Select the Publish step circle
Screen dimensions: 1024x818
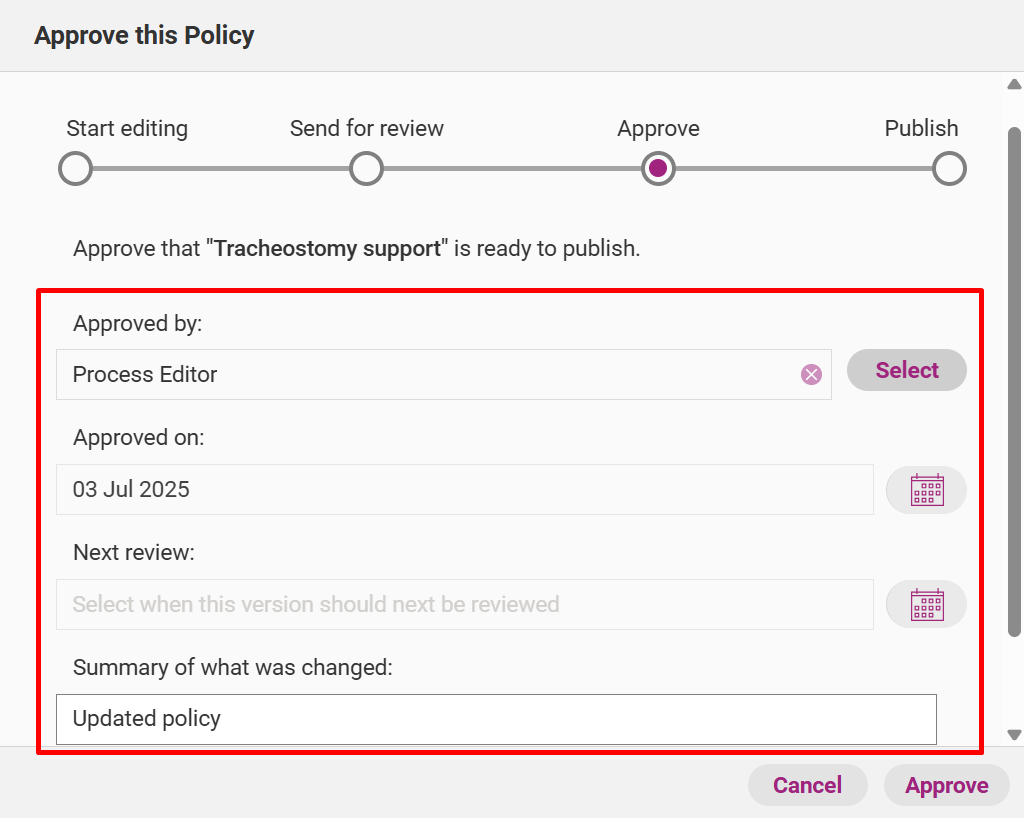click(x=949, y=168)
